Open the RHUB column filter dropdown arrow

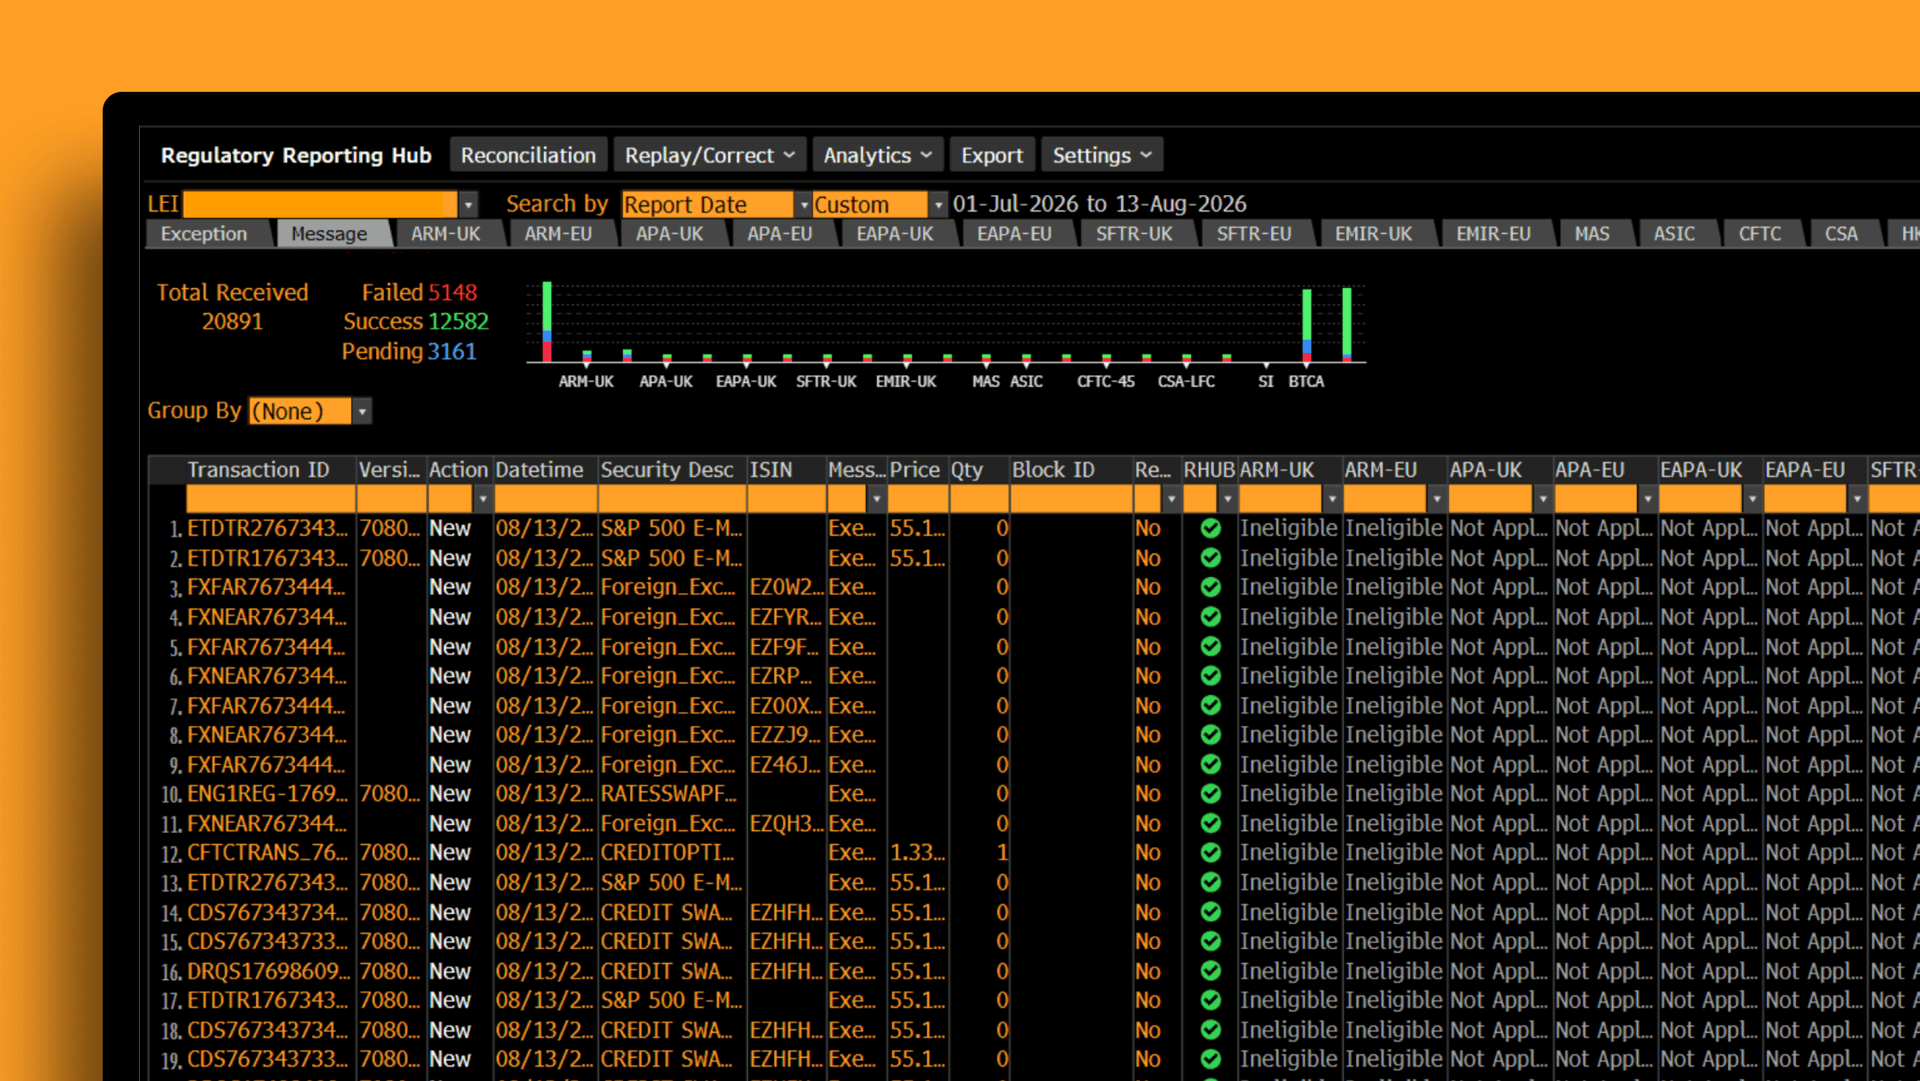click(x=1227, y=498)
